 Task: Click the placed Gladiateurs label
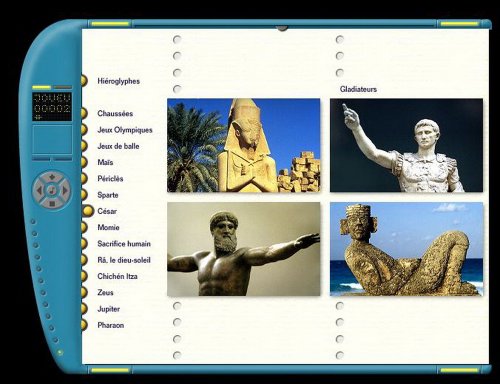[x=358, y=89]
